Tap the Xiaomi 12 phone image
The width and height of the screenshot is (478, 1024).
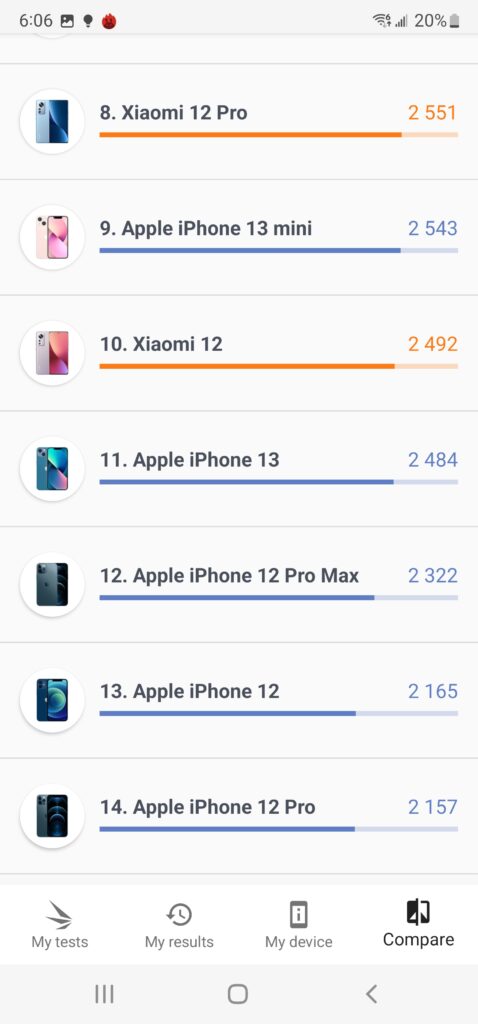point(52,353)
